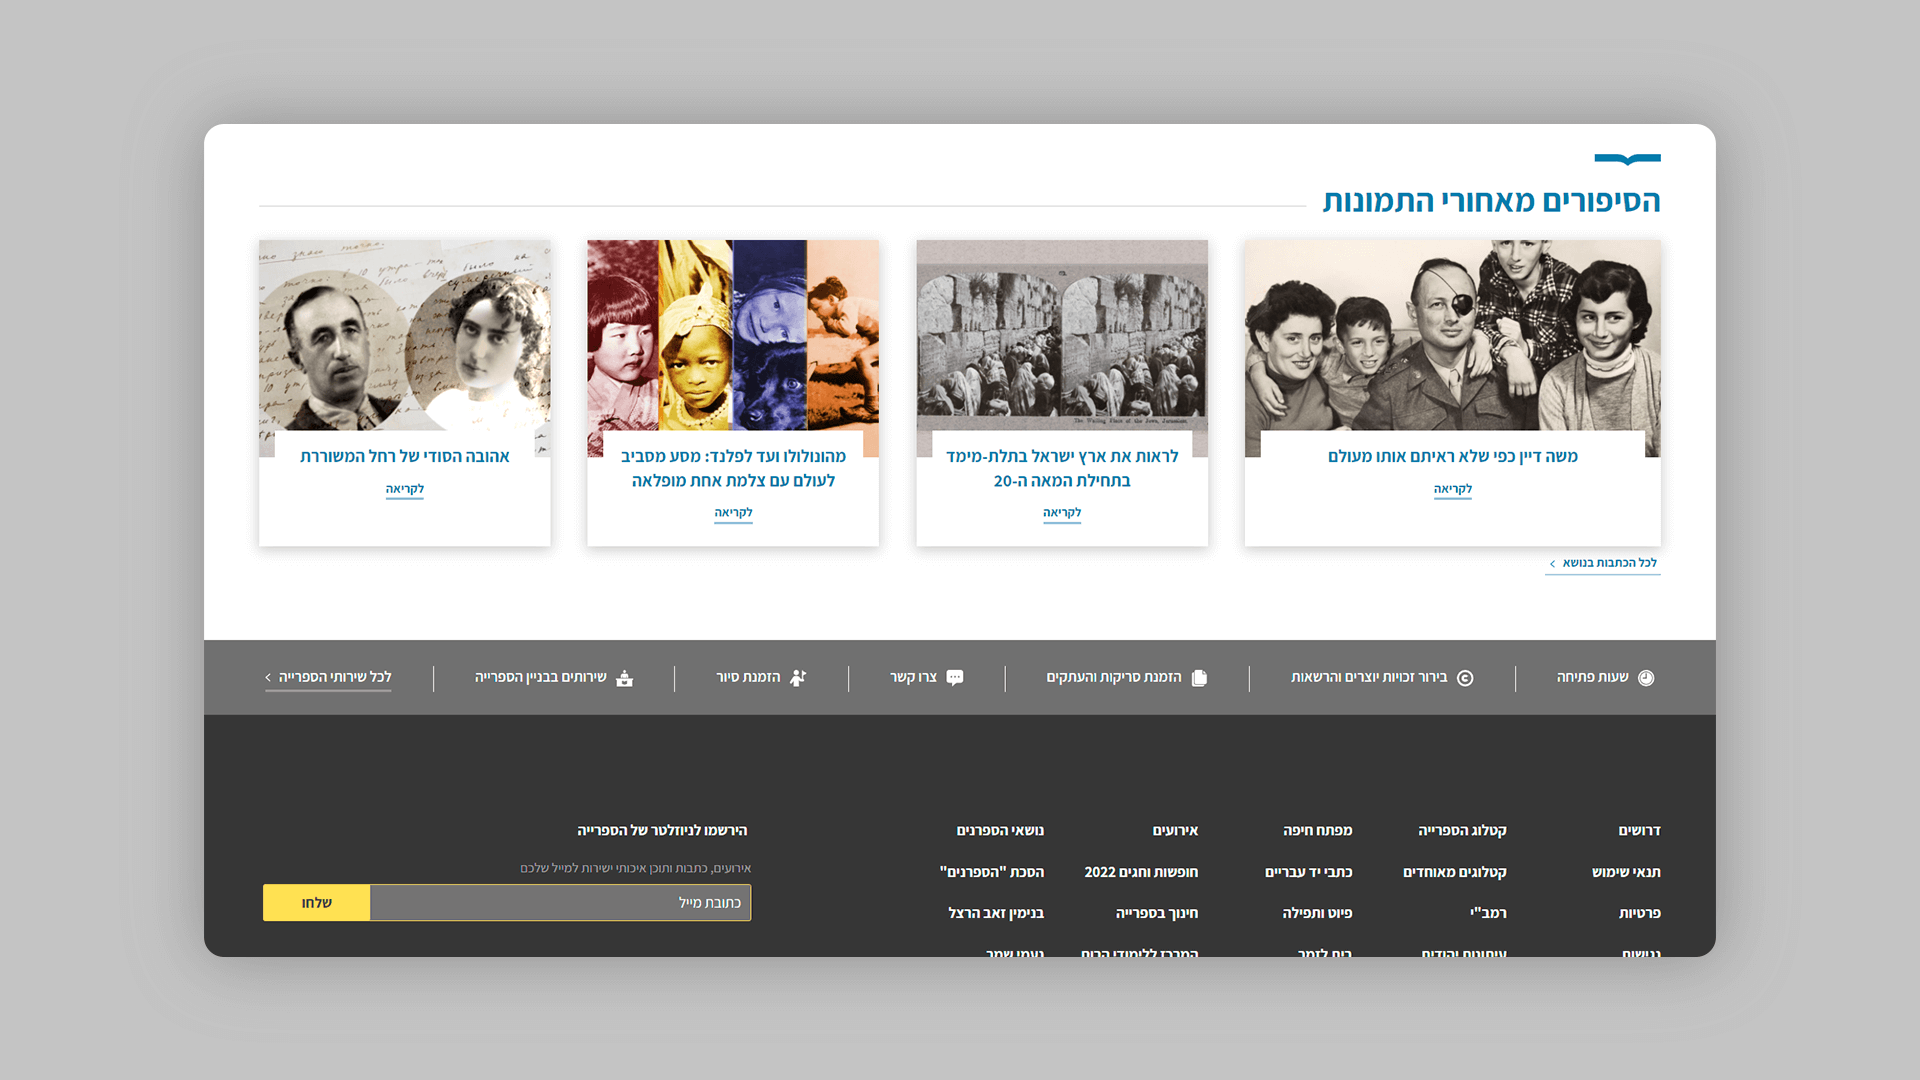Open קטלוג הספרייה footer link
The height and width of the screenshot is (1080, 1920).
[x=1462, y=831]
